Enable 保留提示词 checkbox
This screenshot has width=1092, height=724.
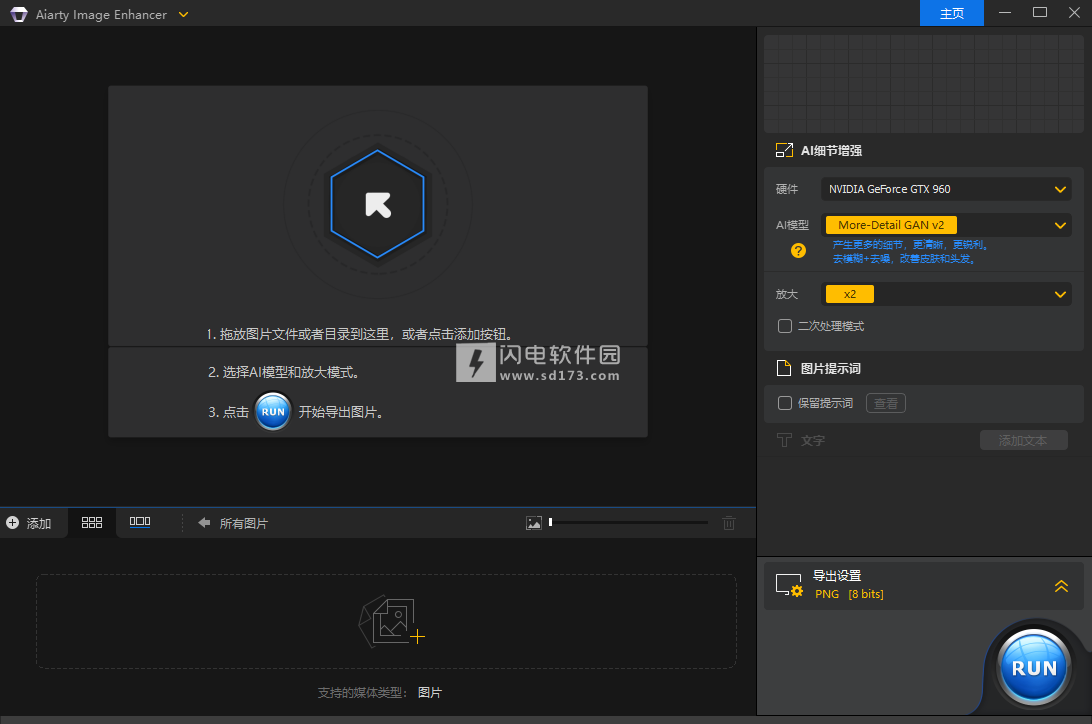pyautogui.click(x=785, y=403)
